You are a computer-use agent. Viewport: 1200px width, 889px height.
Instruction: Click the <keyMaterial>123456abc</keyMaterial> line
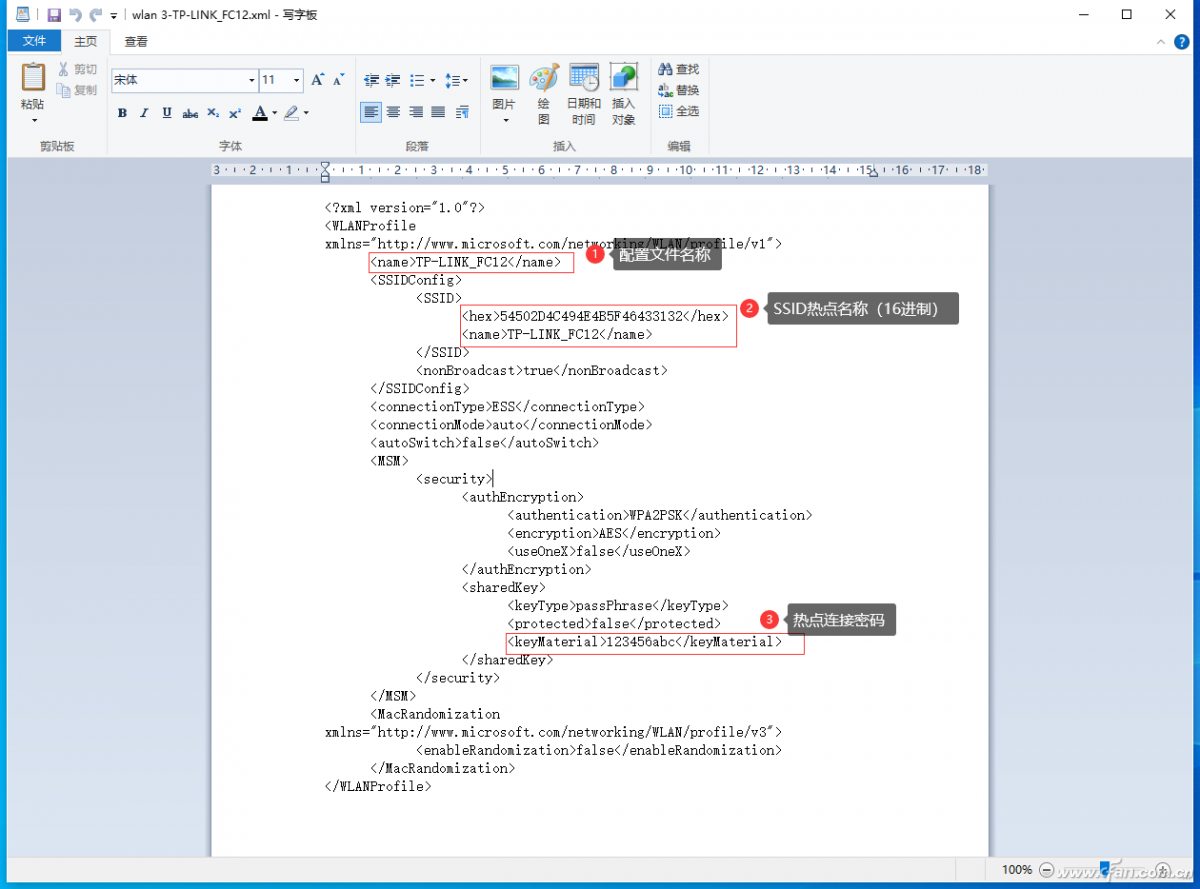coord(645,642)
